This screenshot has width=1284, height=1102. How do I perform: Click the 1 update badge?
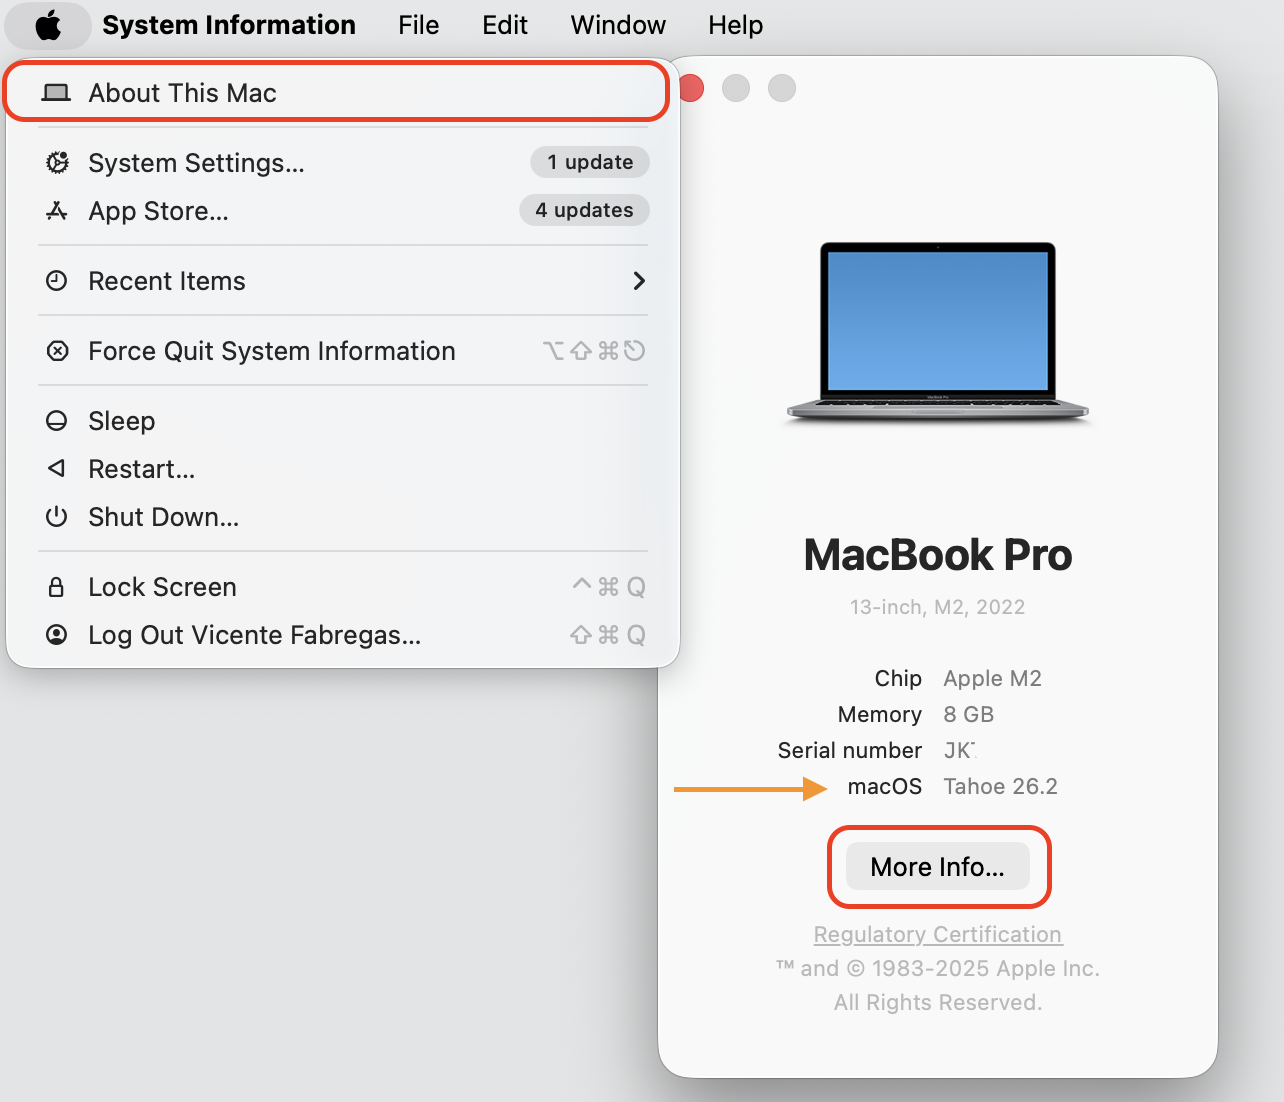click(590, 162)
